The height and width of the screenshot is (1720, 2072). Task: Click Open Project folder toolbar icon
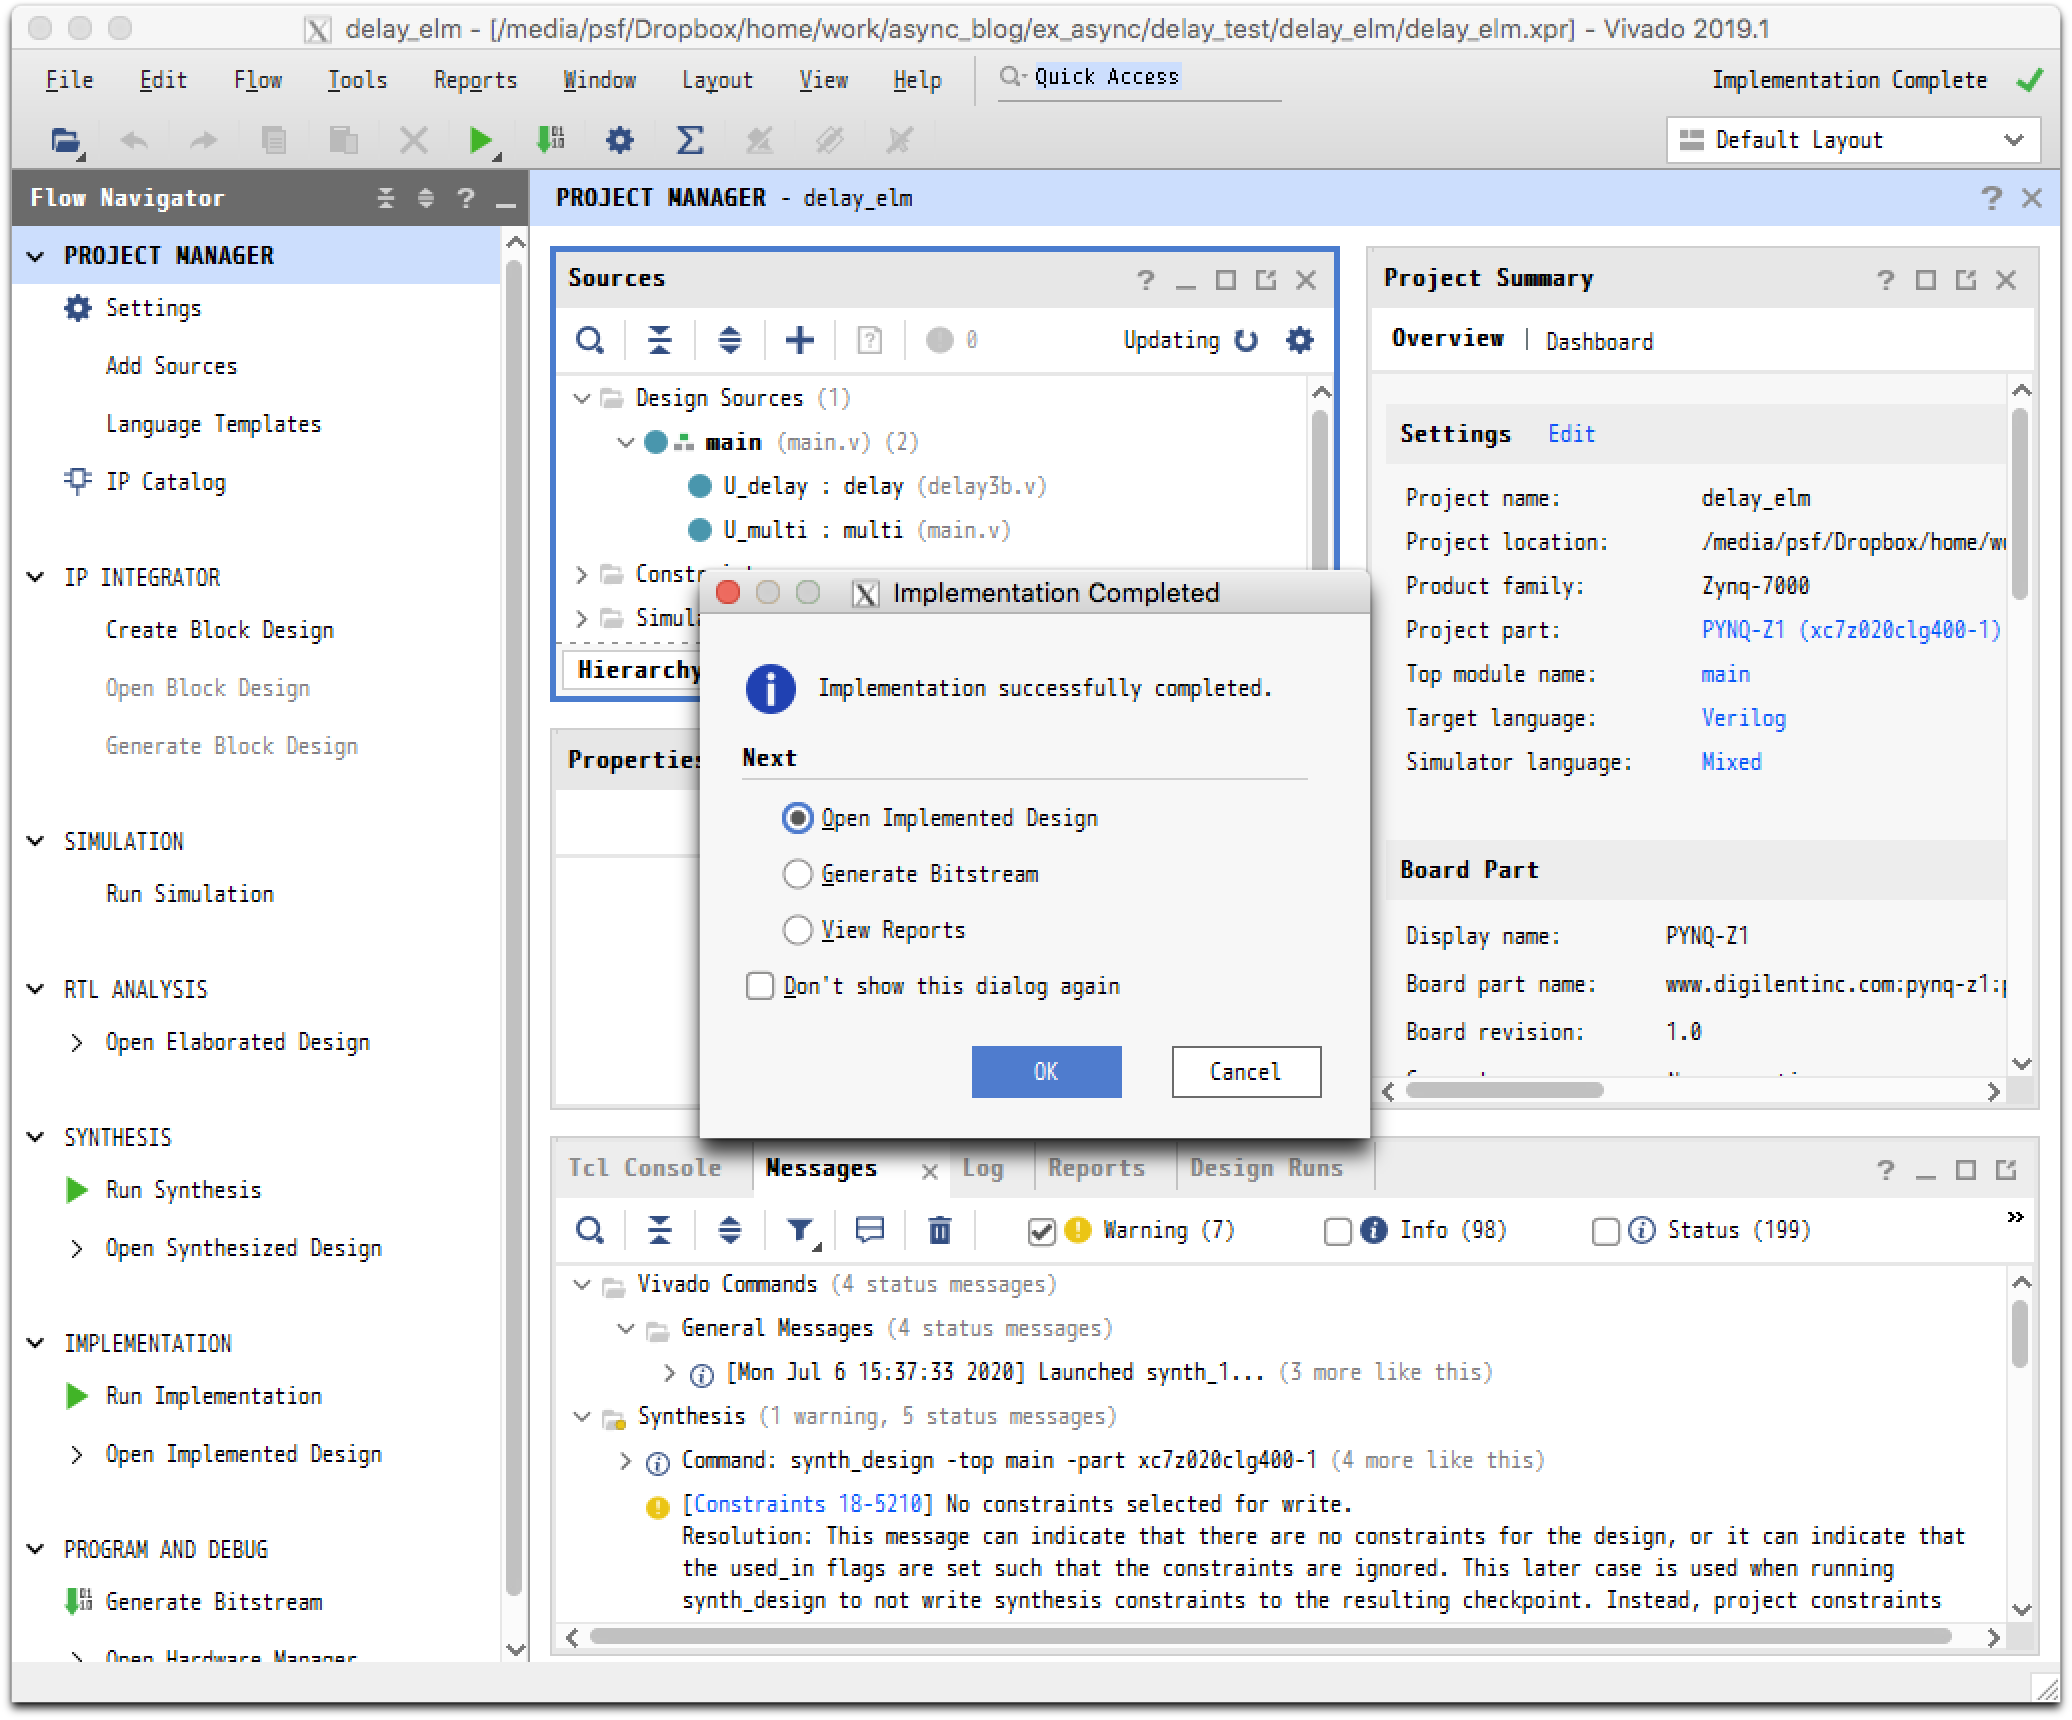click(x=66, y=140)
